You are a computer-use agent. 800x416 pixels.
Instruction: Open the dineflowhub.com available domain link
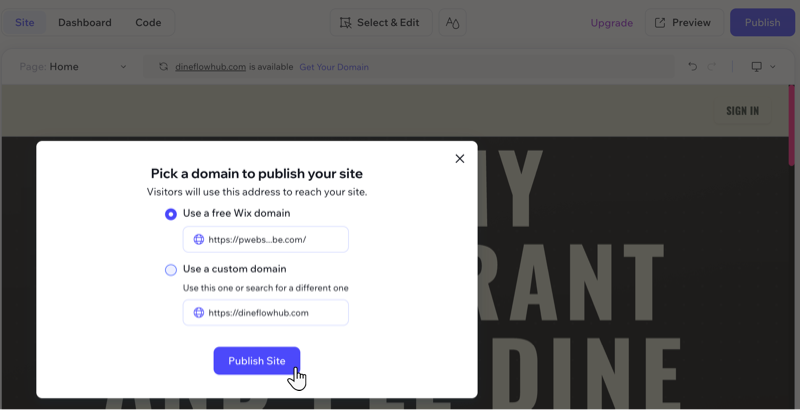click(x=211, y=67)
